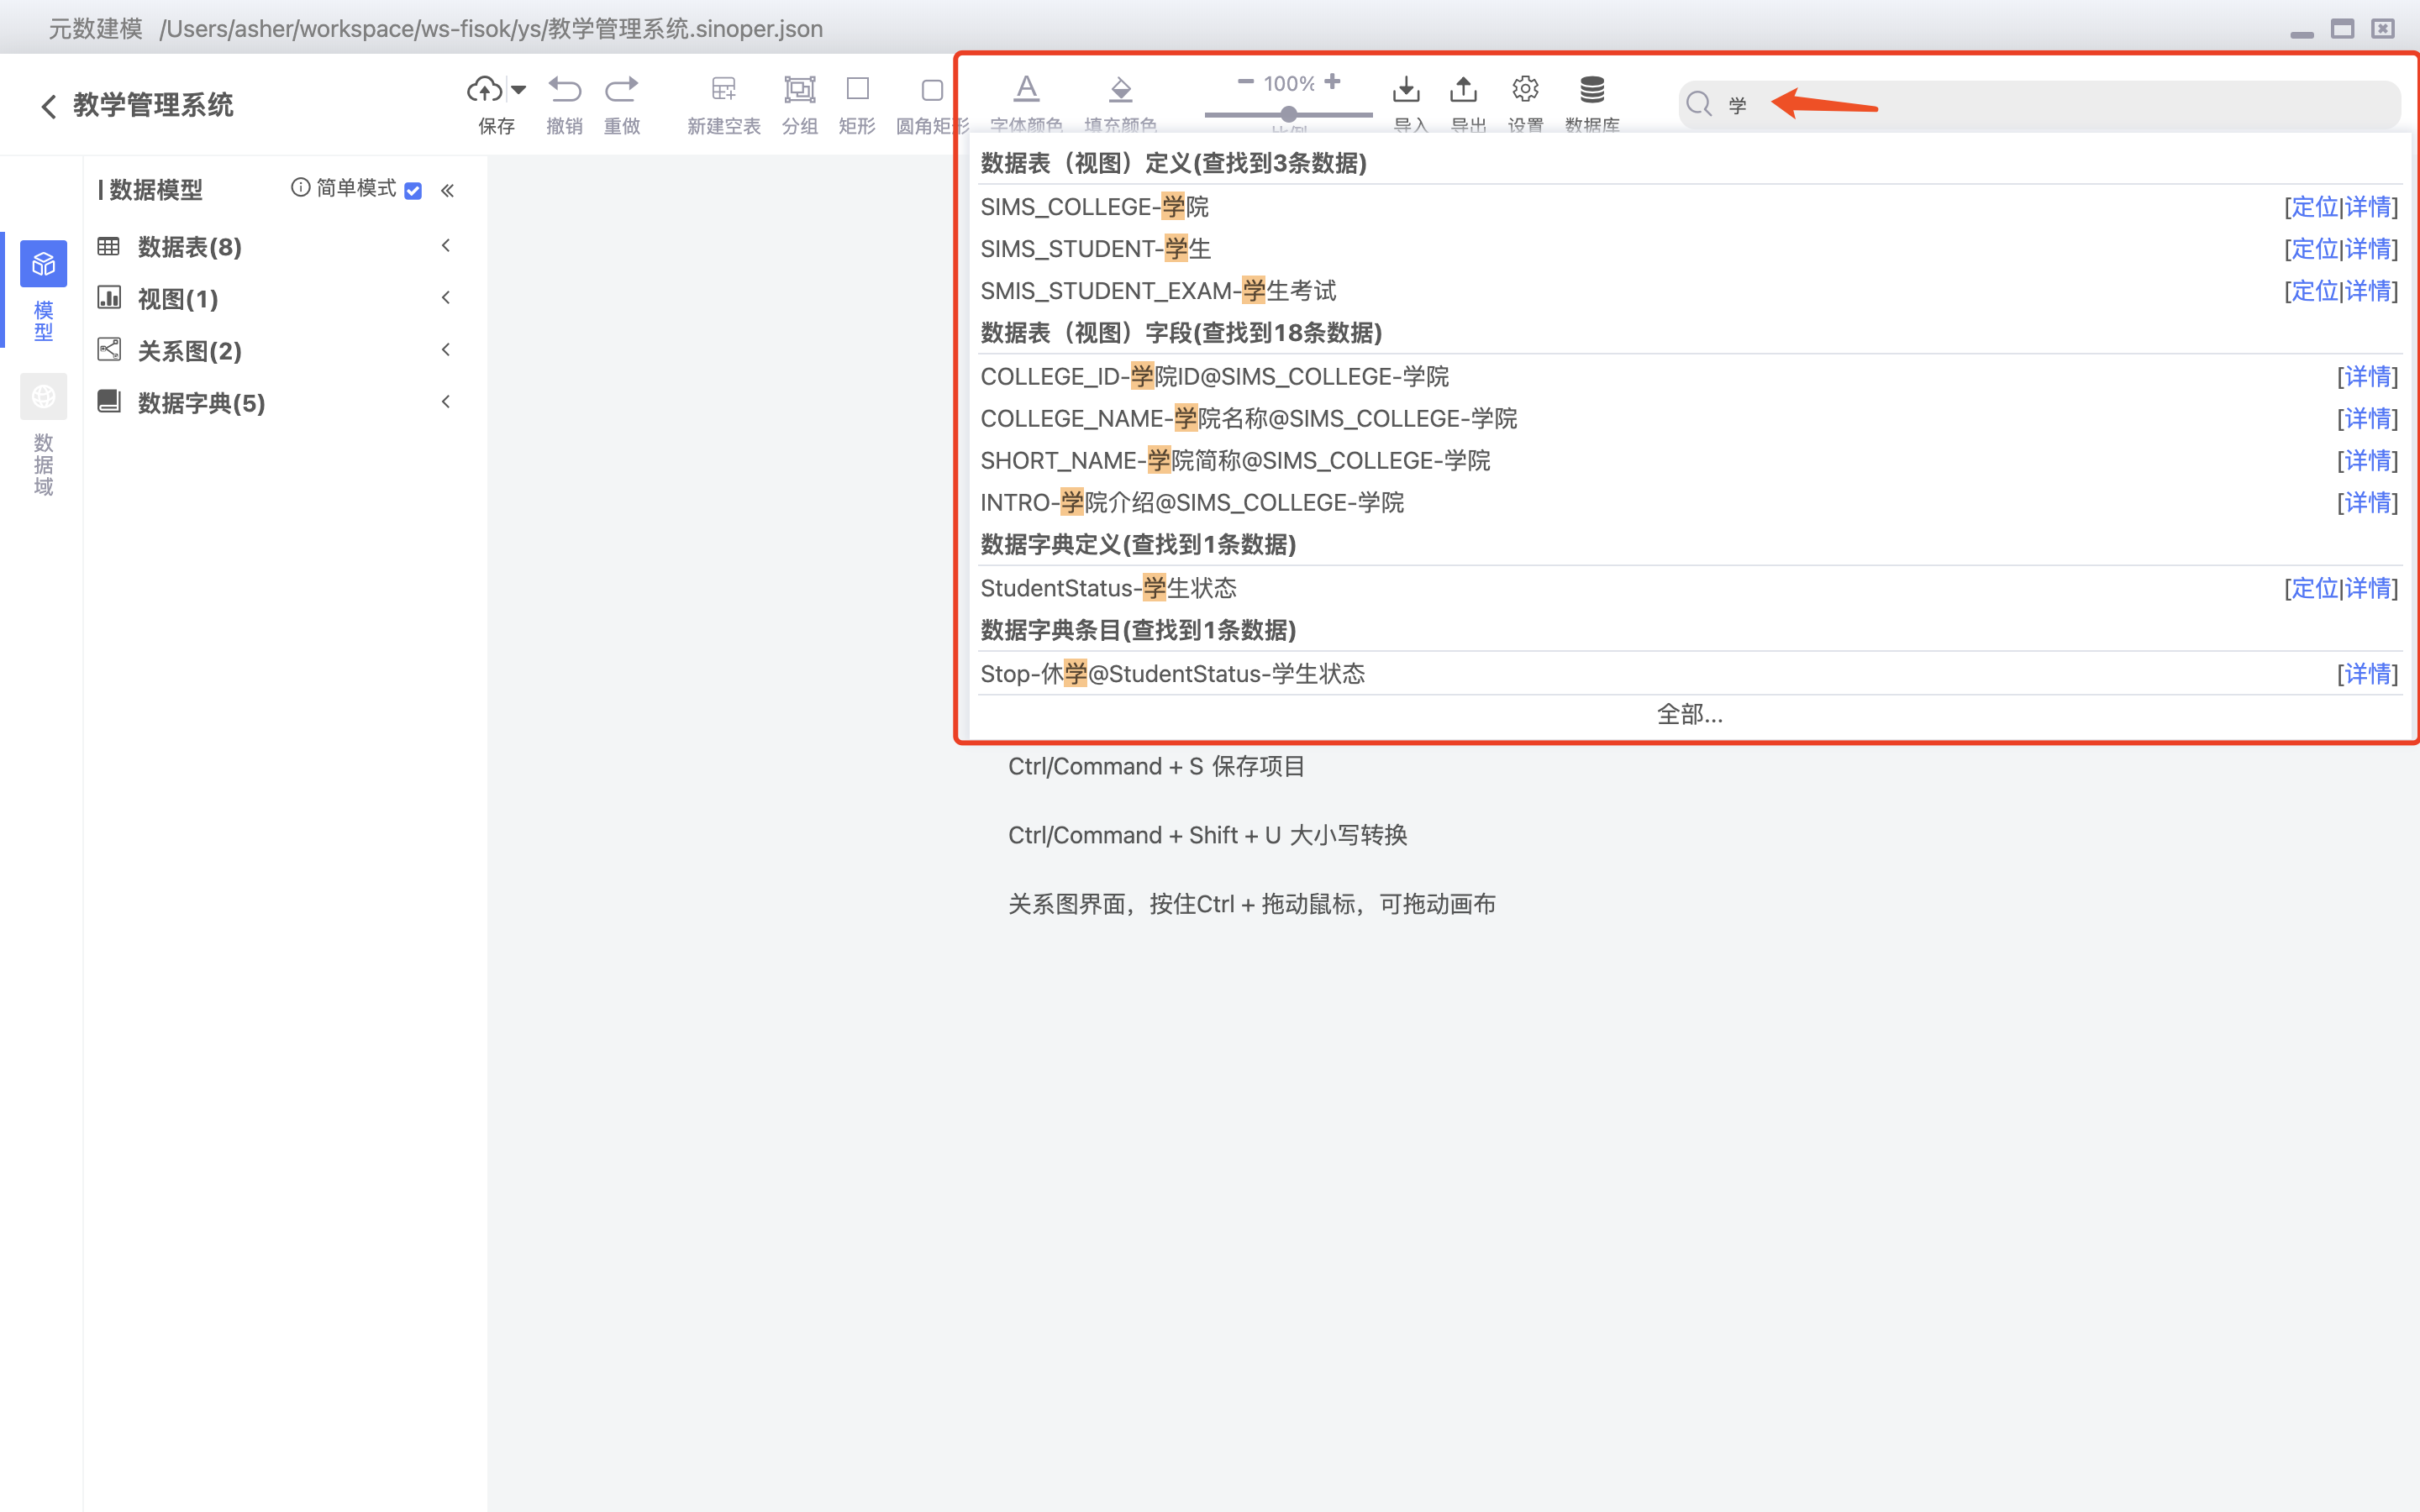Image resolution: width=2420 pixels, height=1512 pixels.
Task: Toggle the Simple Mode (简单模式) checkbox
Action: (x=413, y=190)
